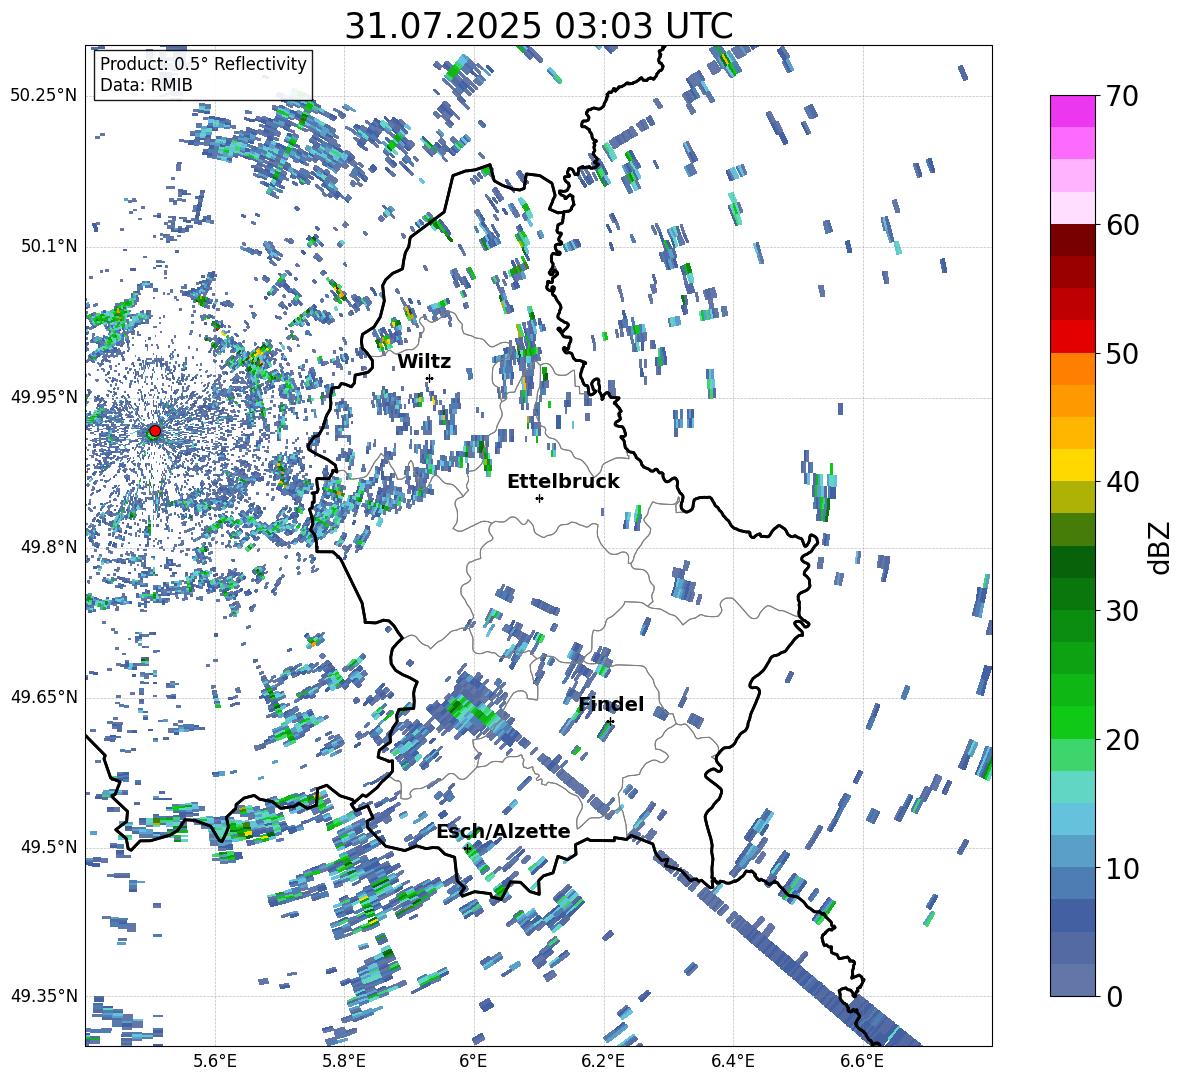Click the colorbar tick label 40
This screenshot has height=1081, width=1184.
click(1122, 482)
